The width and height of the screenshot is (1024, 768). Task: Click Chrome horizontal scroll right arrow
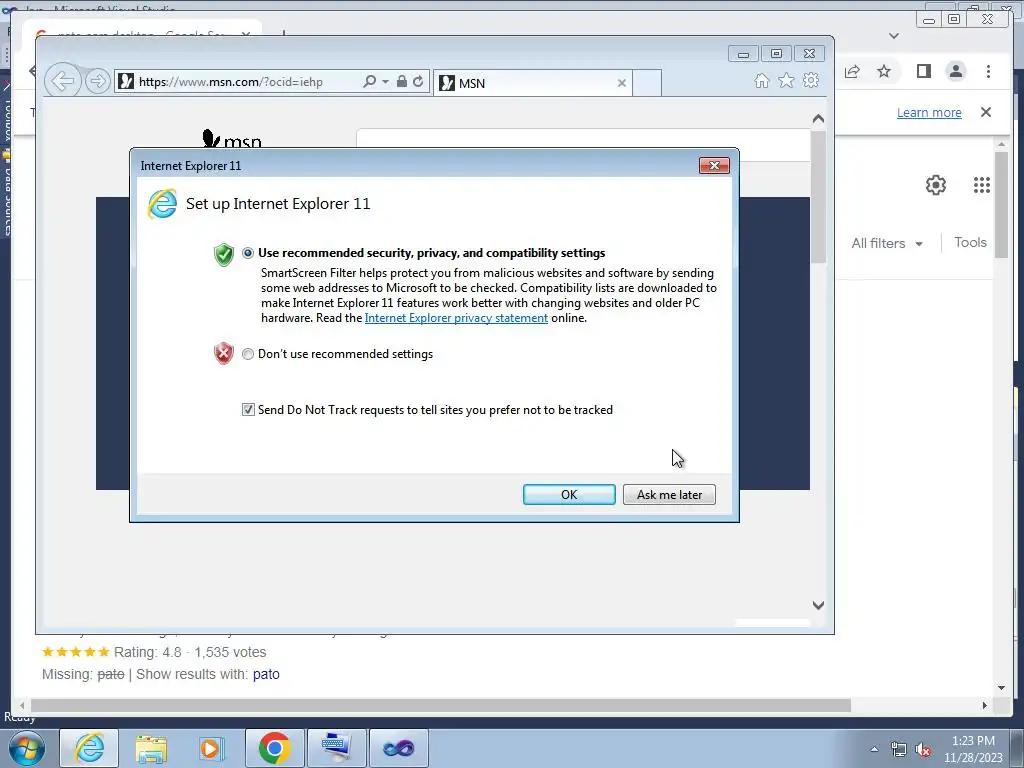[x=985, y=705]
